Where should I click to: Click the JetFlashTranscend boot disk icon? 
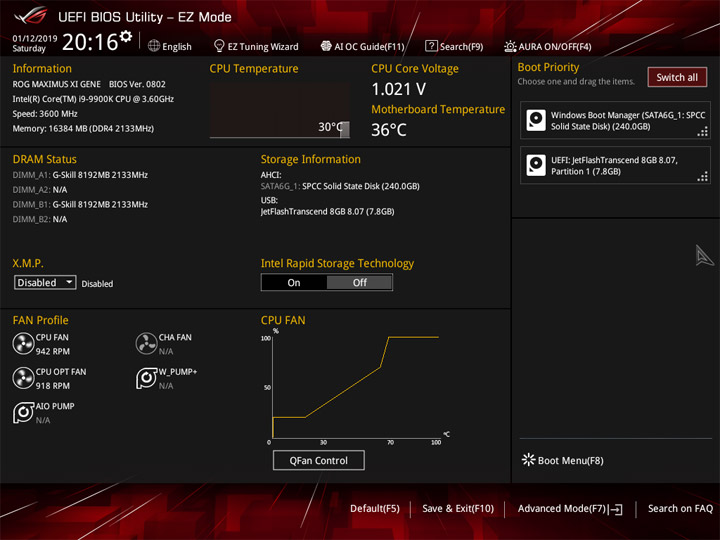pos(536,165)
